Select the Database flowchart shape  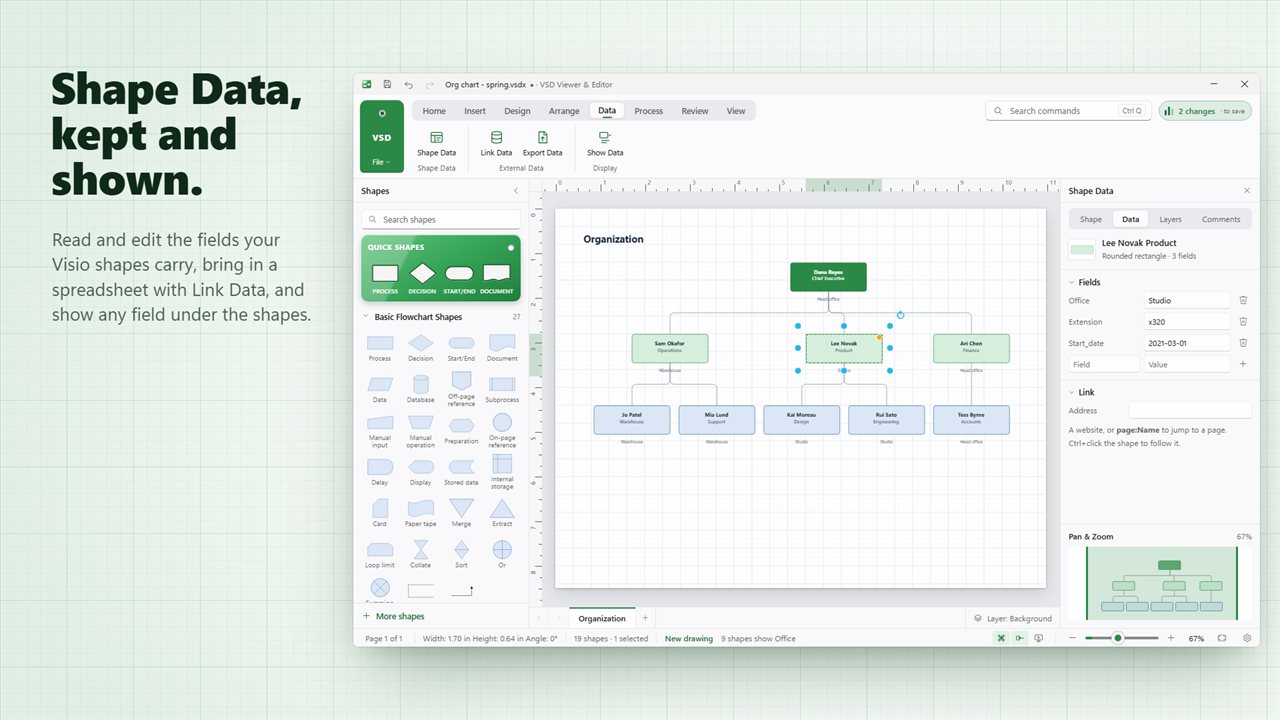click(x=421, y=388)
